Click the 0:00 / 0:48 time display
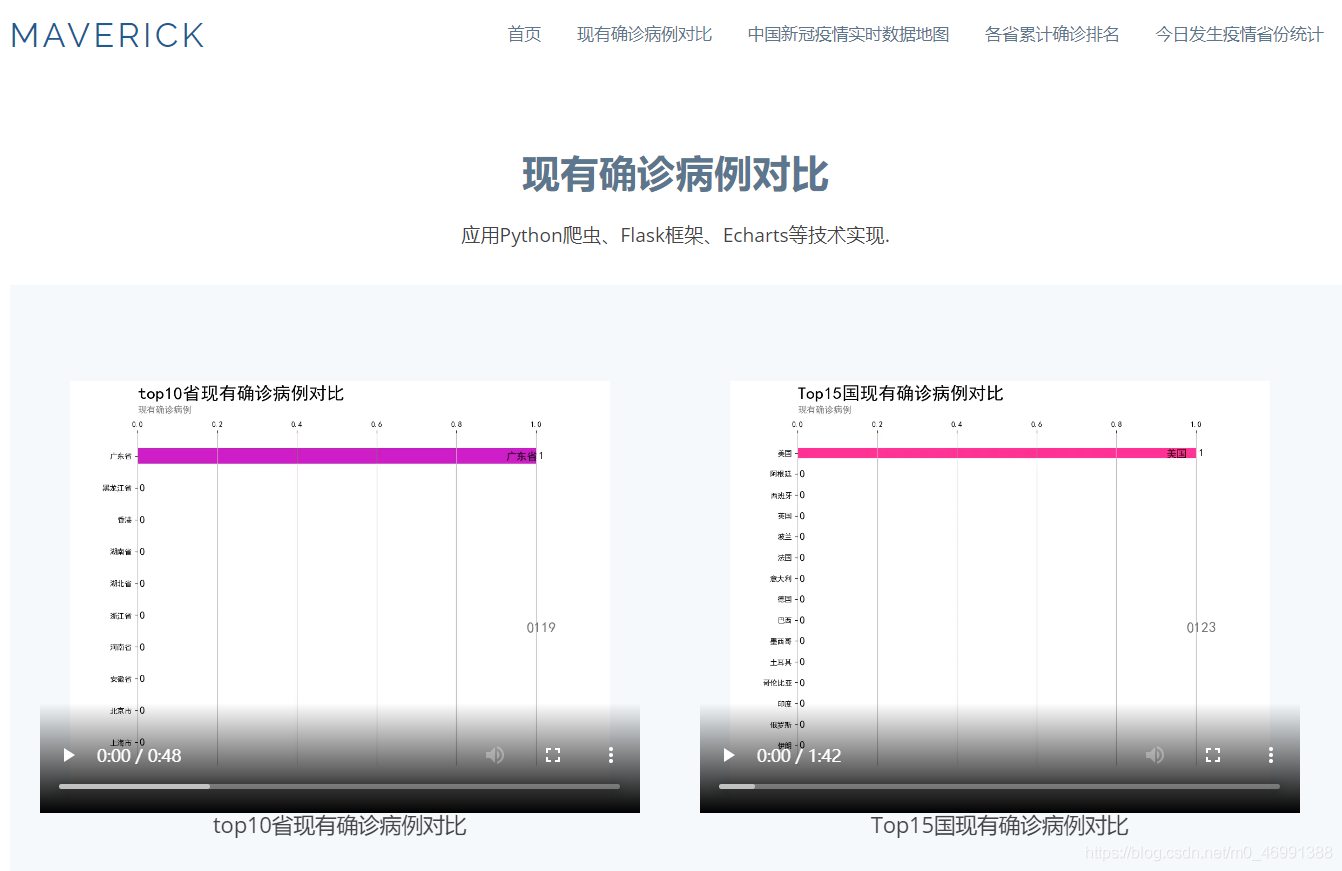The height and width of the screenshot is (871, 1342). tap(139, 755)
